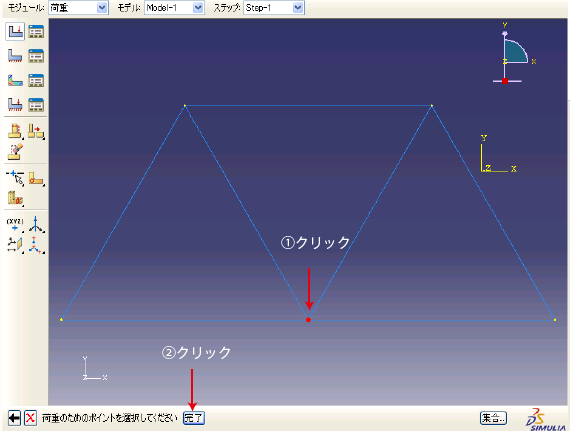Select the Create Load tool icon

point(15,32)
